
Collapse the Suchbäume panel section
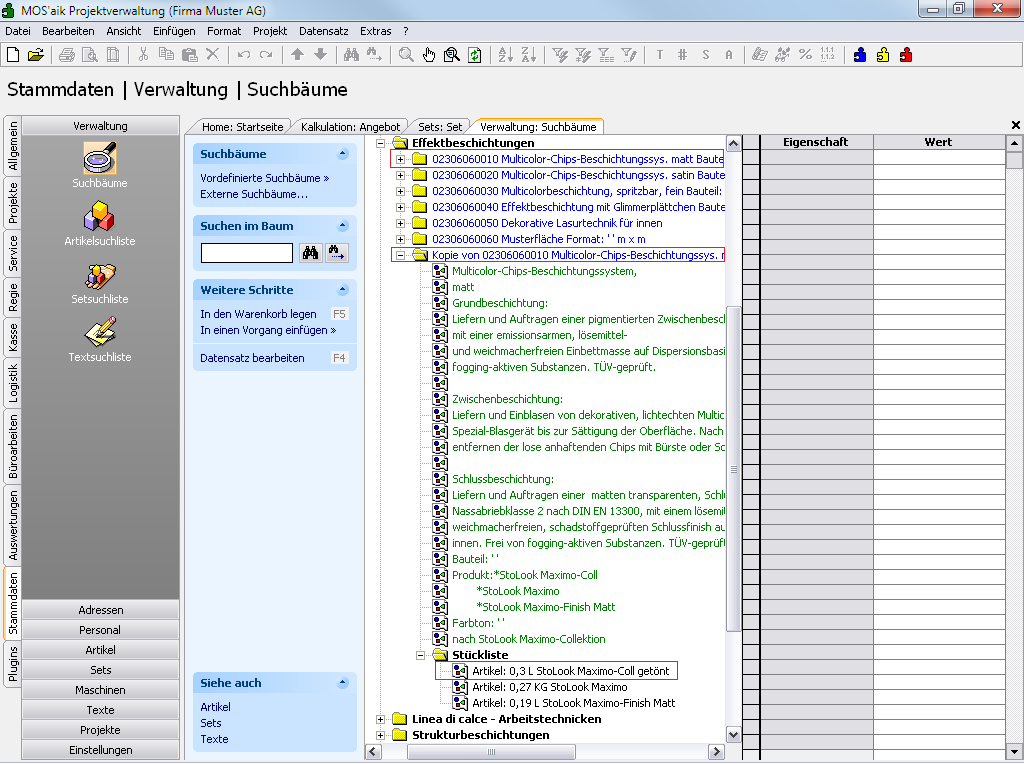click(343, 154)
